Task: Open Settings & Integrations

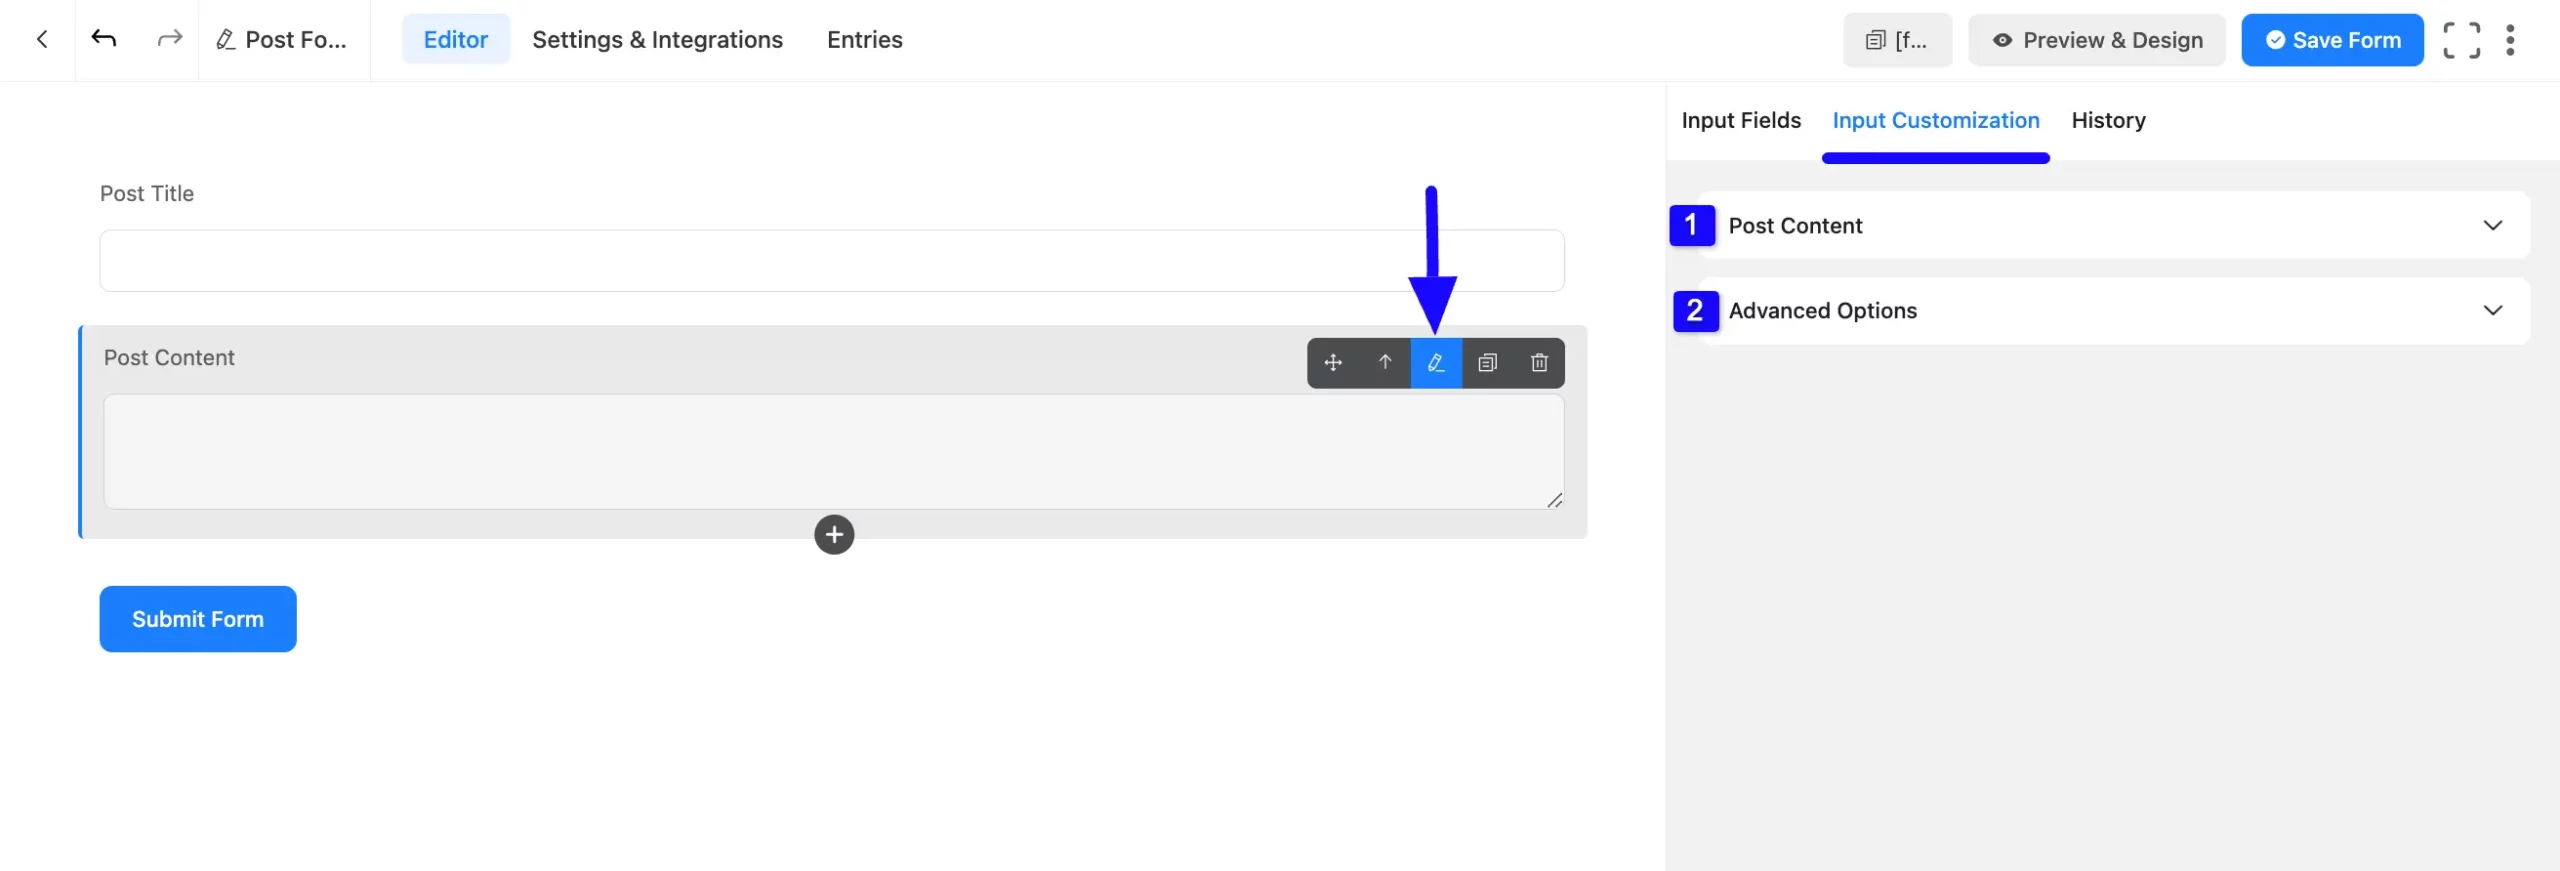Action: (x=657, y=40)
